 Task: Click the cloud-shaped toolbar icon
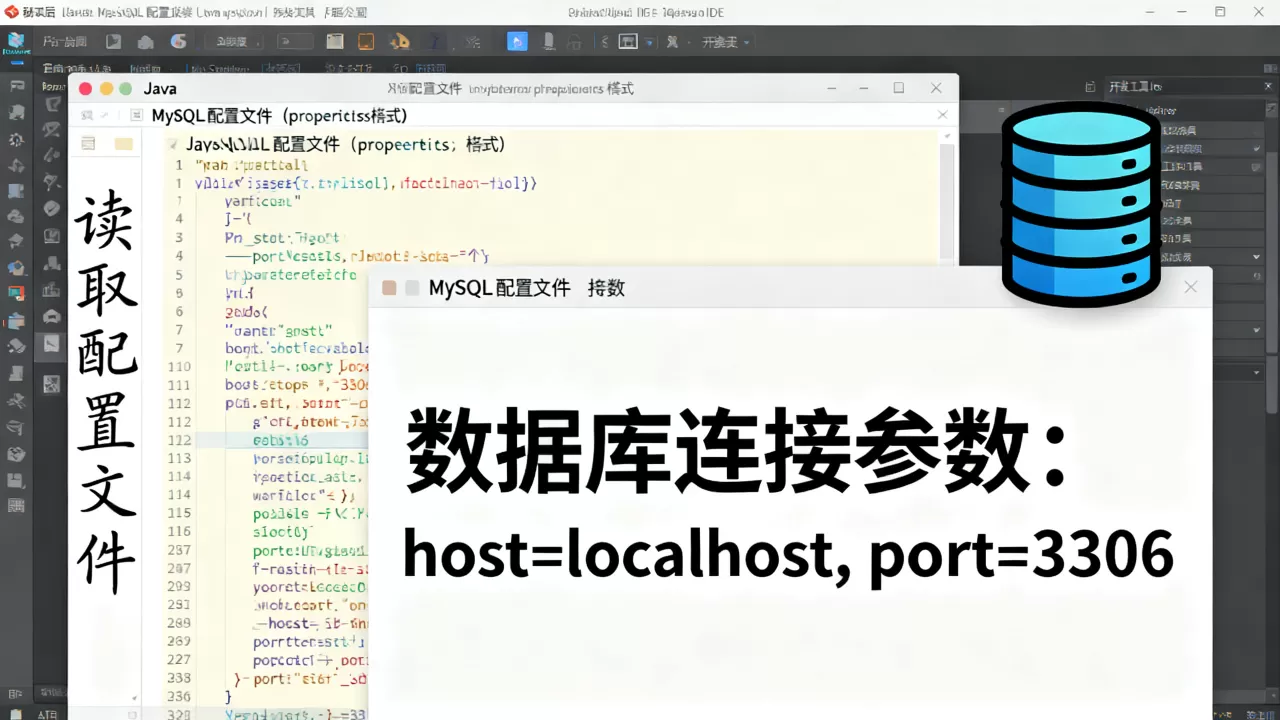(x=146, y=42)
